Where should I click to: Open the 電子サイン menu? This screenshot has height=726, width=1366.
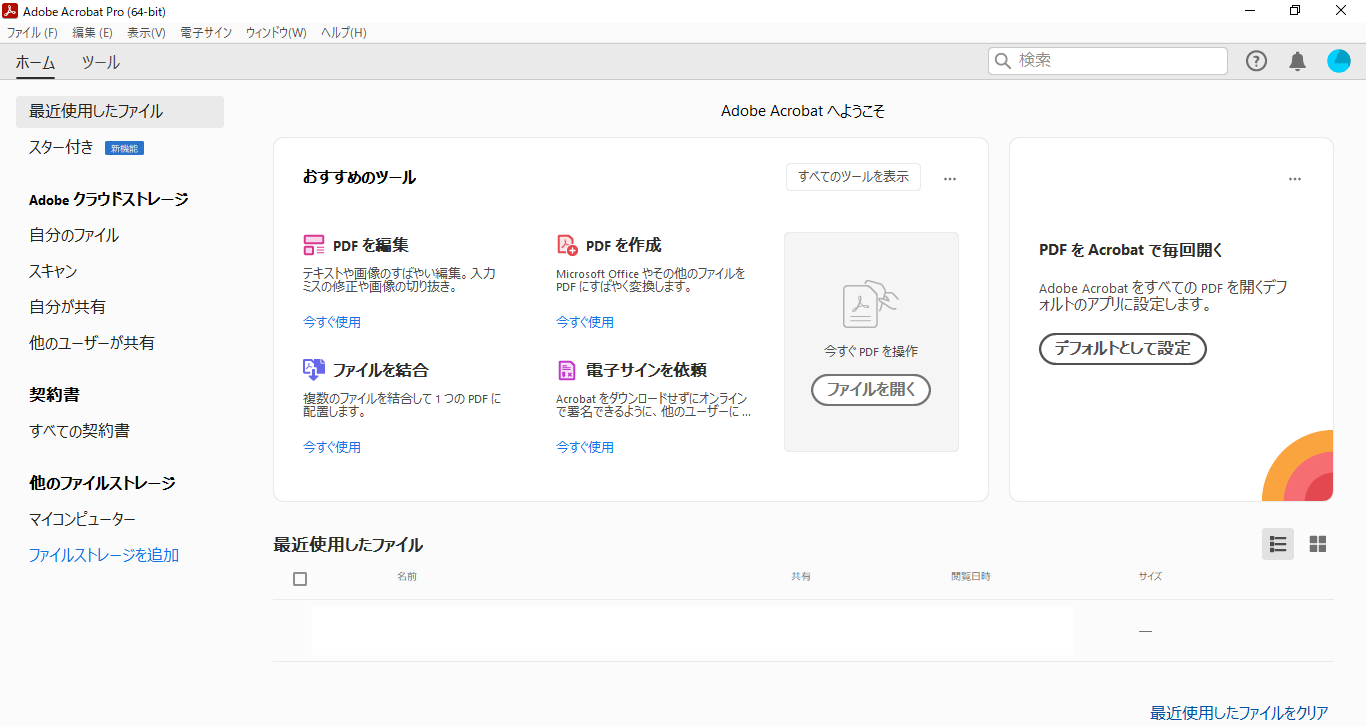206,33
